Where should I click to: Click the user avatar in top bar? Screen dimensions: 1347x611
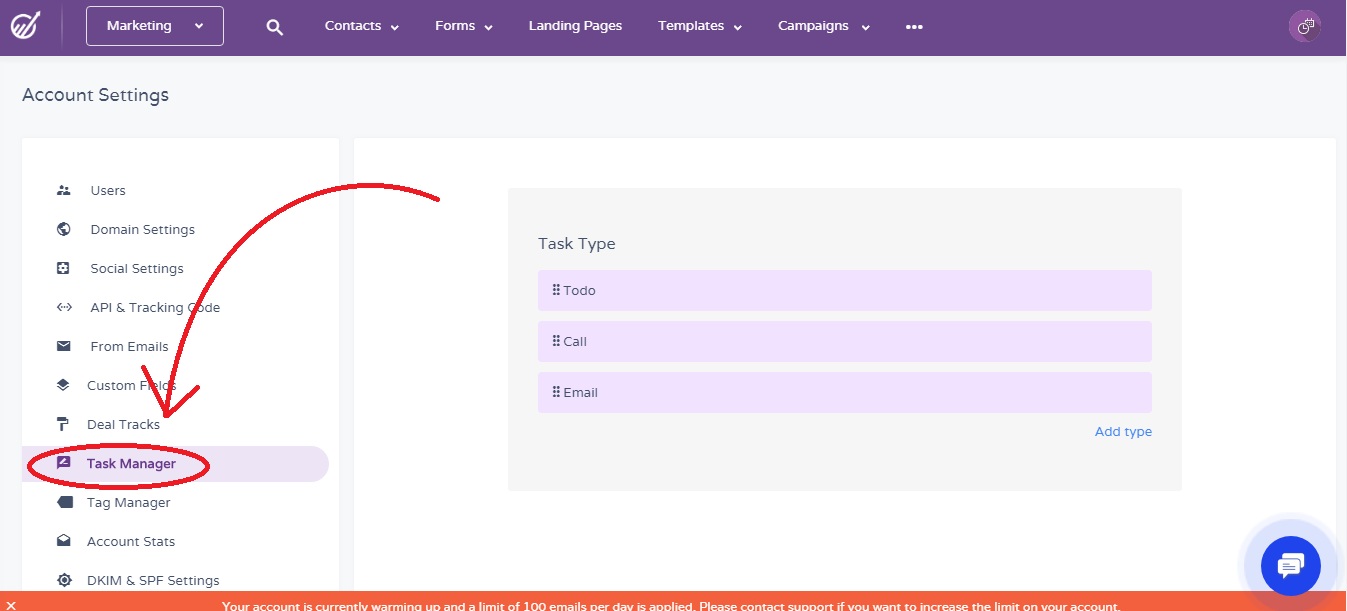[1305, 27]
